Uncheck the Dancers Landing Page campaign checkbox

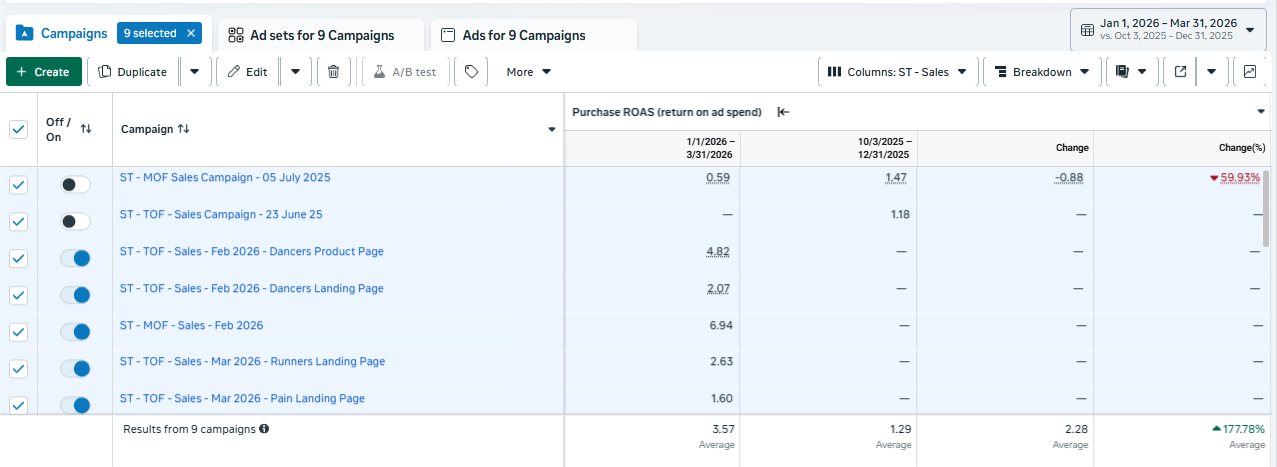tap(18, 295)
